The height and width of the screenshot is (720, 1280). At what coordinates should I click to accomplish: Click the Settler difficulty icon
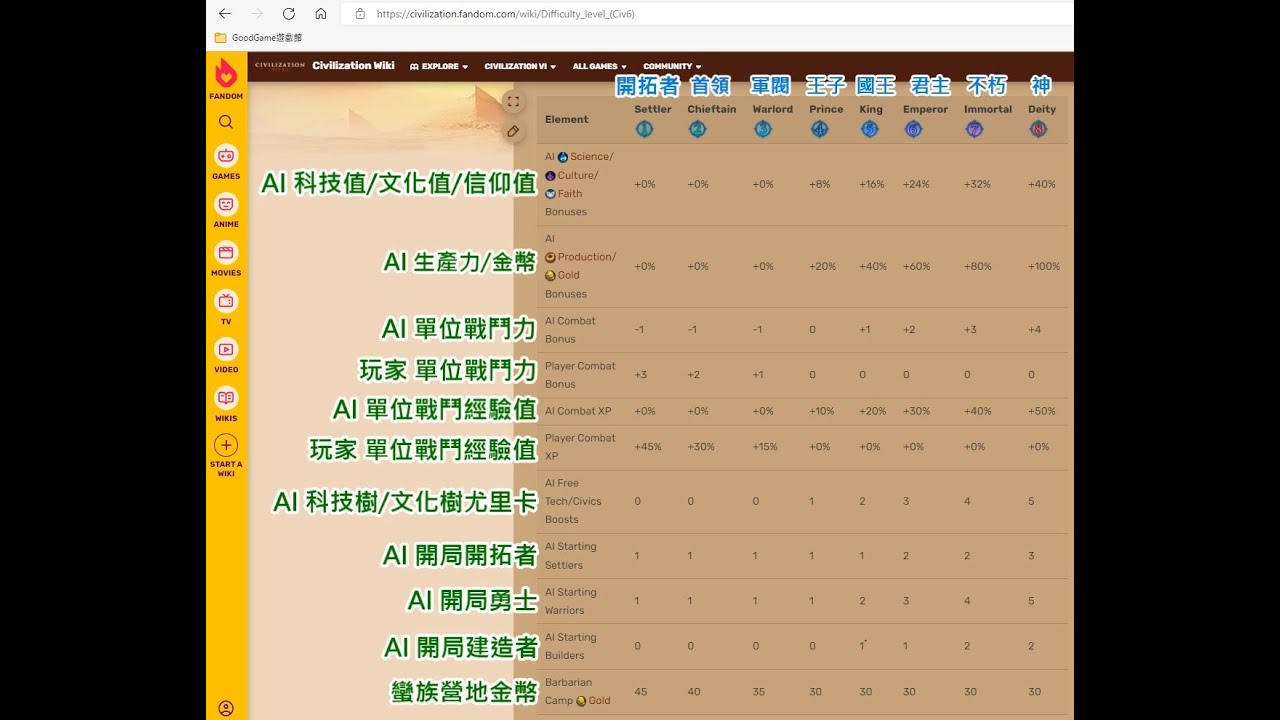pos(644,129)
